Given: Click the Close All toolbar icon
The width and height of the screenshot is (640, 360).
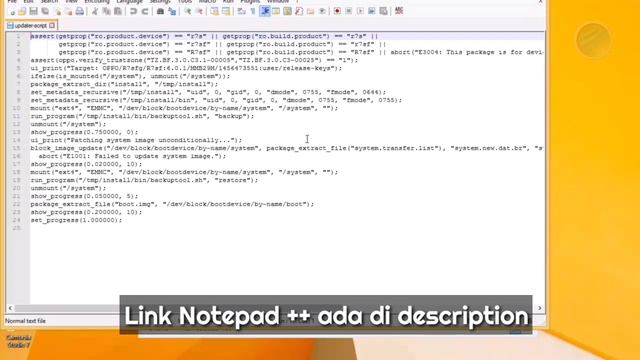Looking at the screenshot, I should click(x=68, y=11).
